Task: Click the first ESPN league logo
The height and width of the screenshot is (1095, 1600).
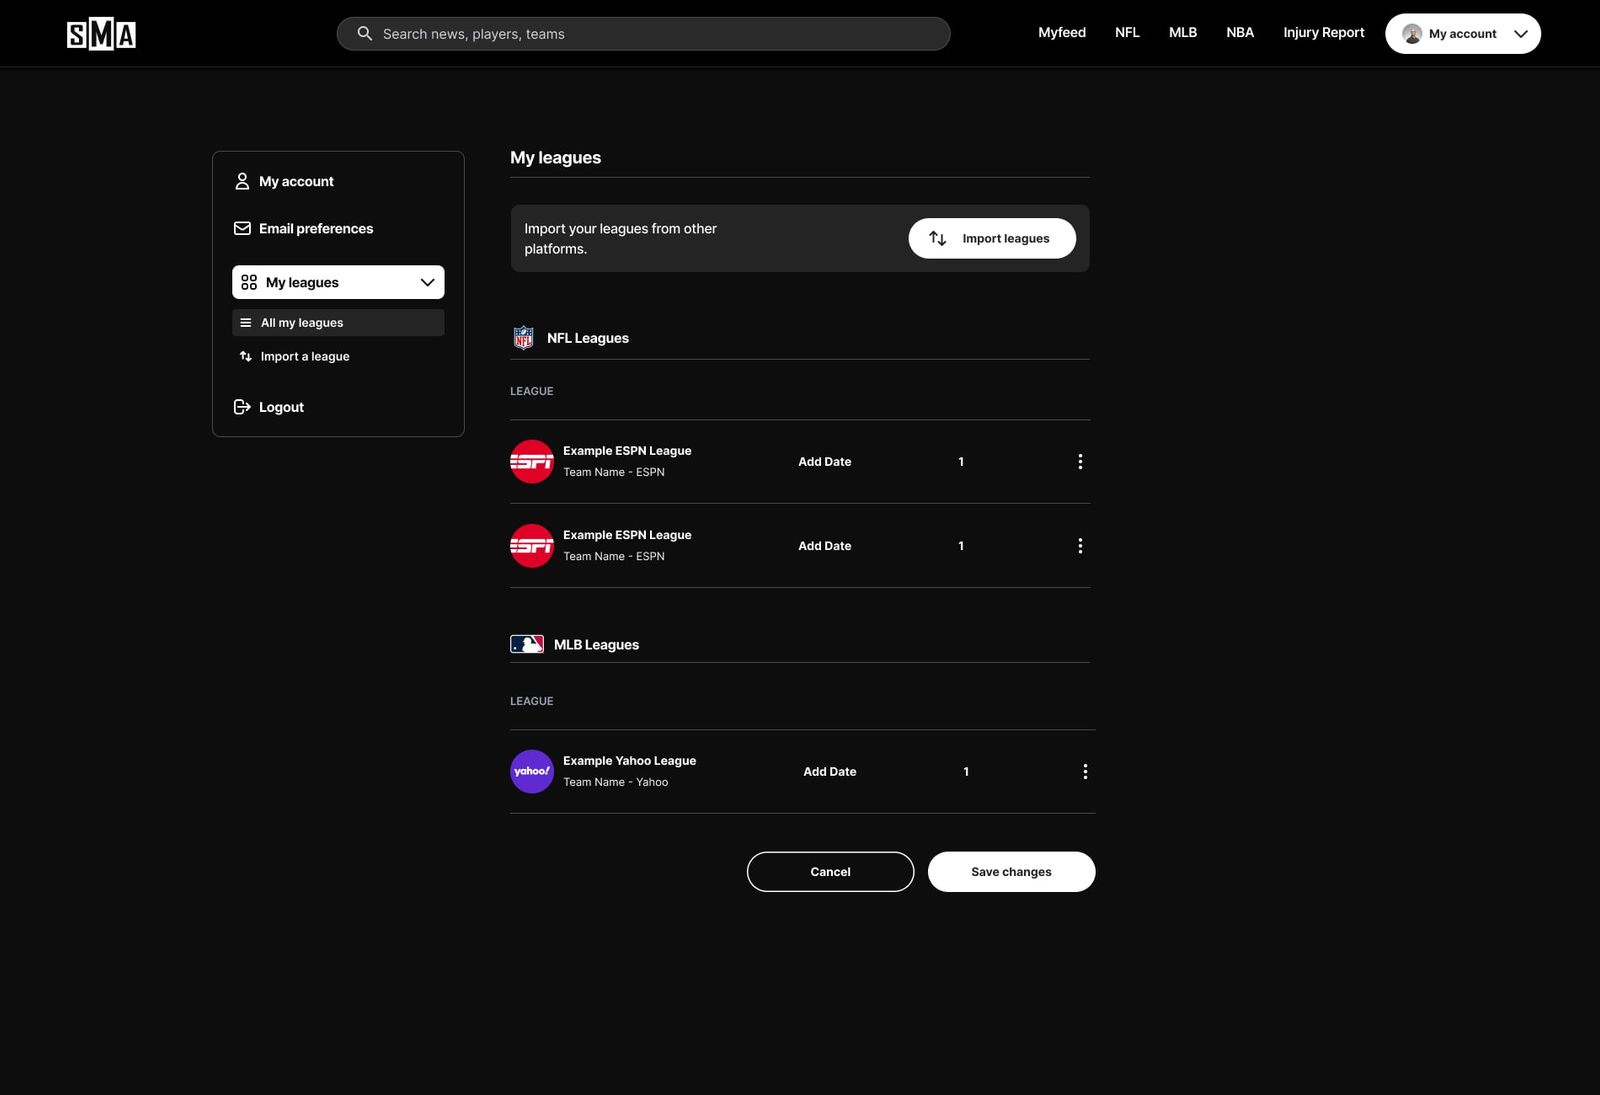Action: coord(532,461)
